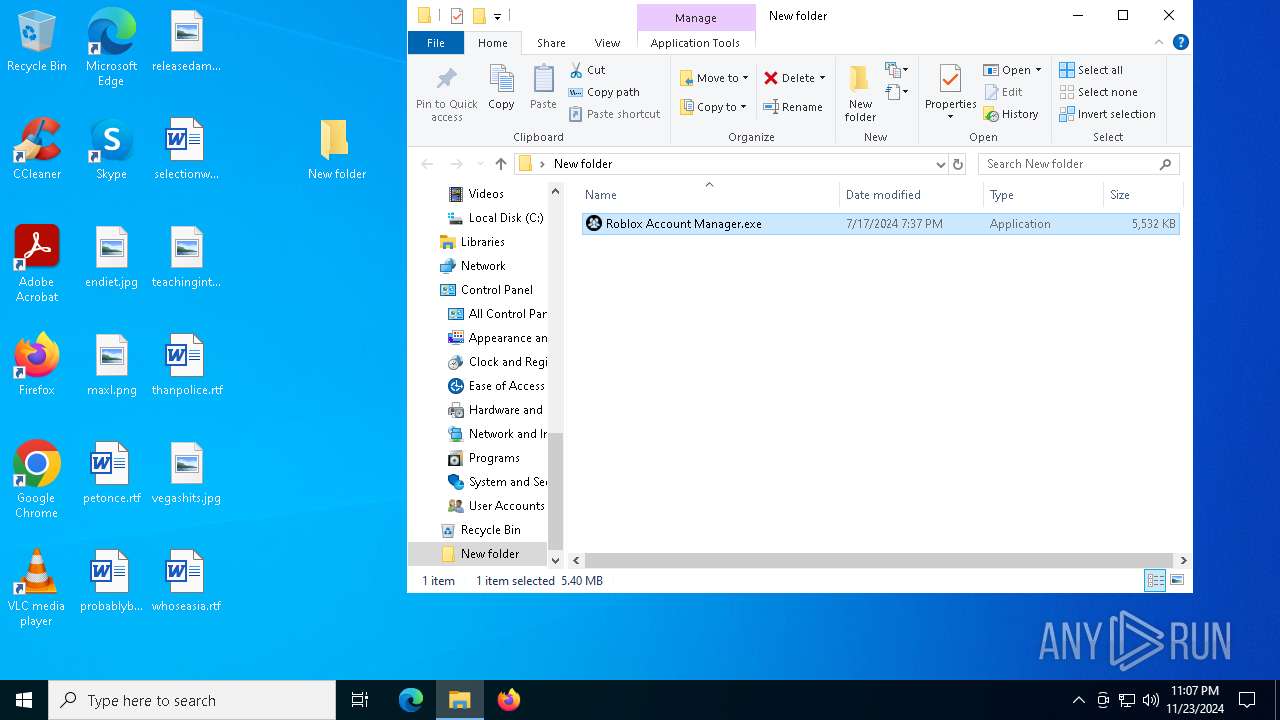This screenshot has width=1280, height=720.
Task: Click Quick Access Properties checkmark icon
Action: 457,16
